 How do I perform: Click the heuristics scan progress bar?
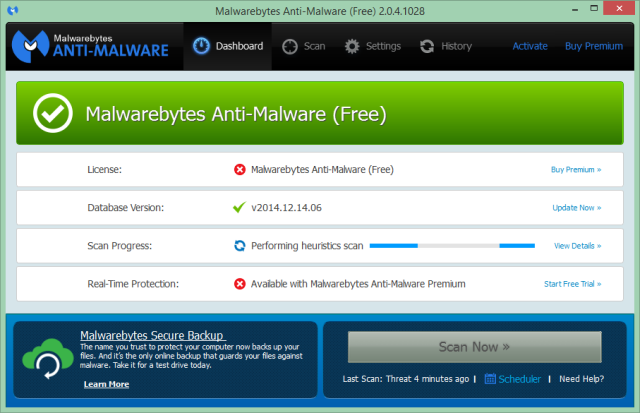pos(452,246)
